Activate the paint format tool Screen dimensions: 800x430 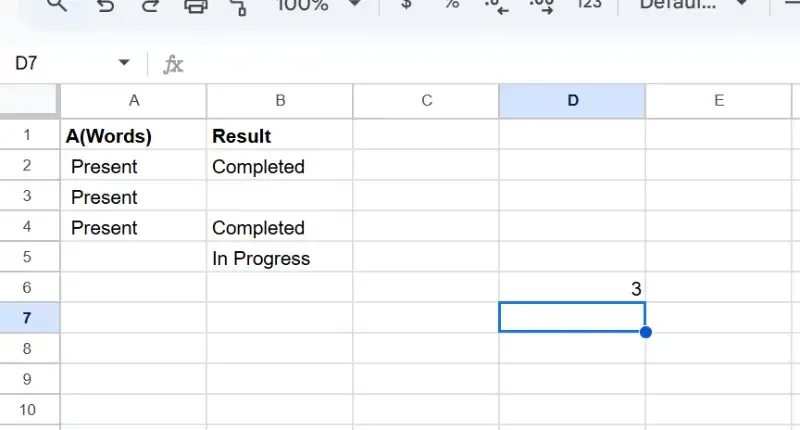pyautogui.click(x=238, y=5)
